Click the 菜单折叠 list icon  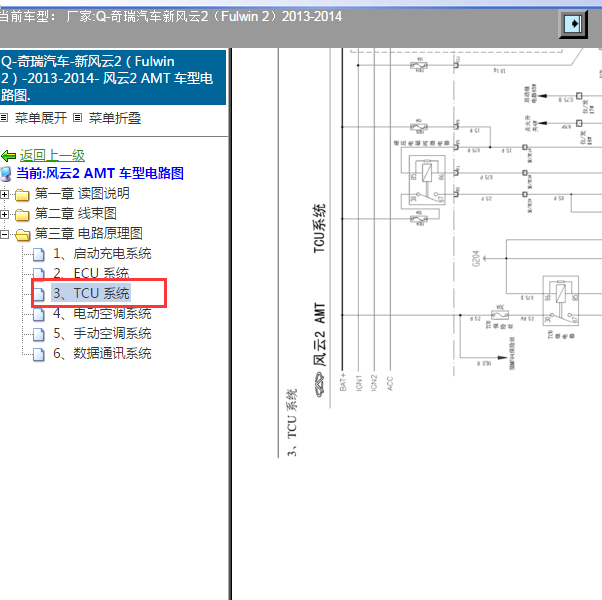pyautogui.click(x=78, y=117)
